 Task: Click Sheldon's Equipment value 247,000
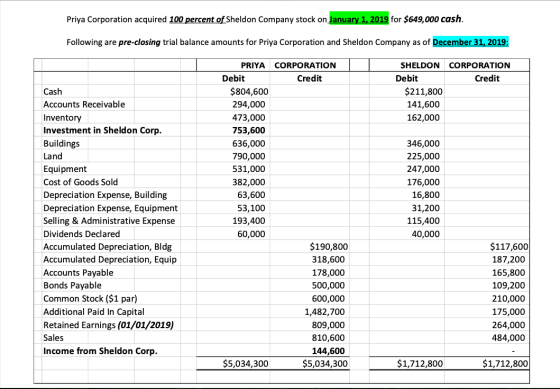point(423,169)
